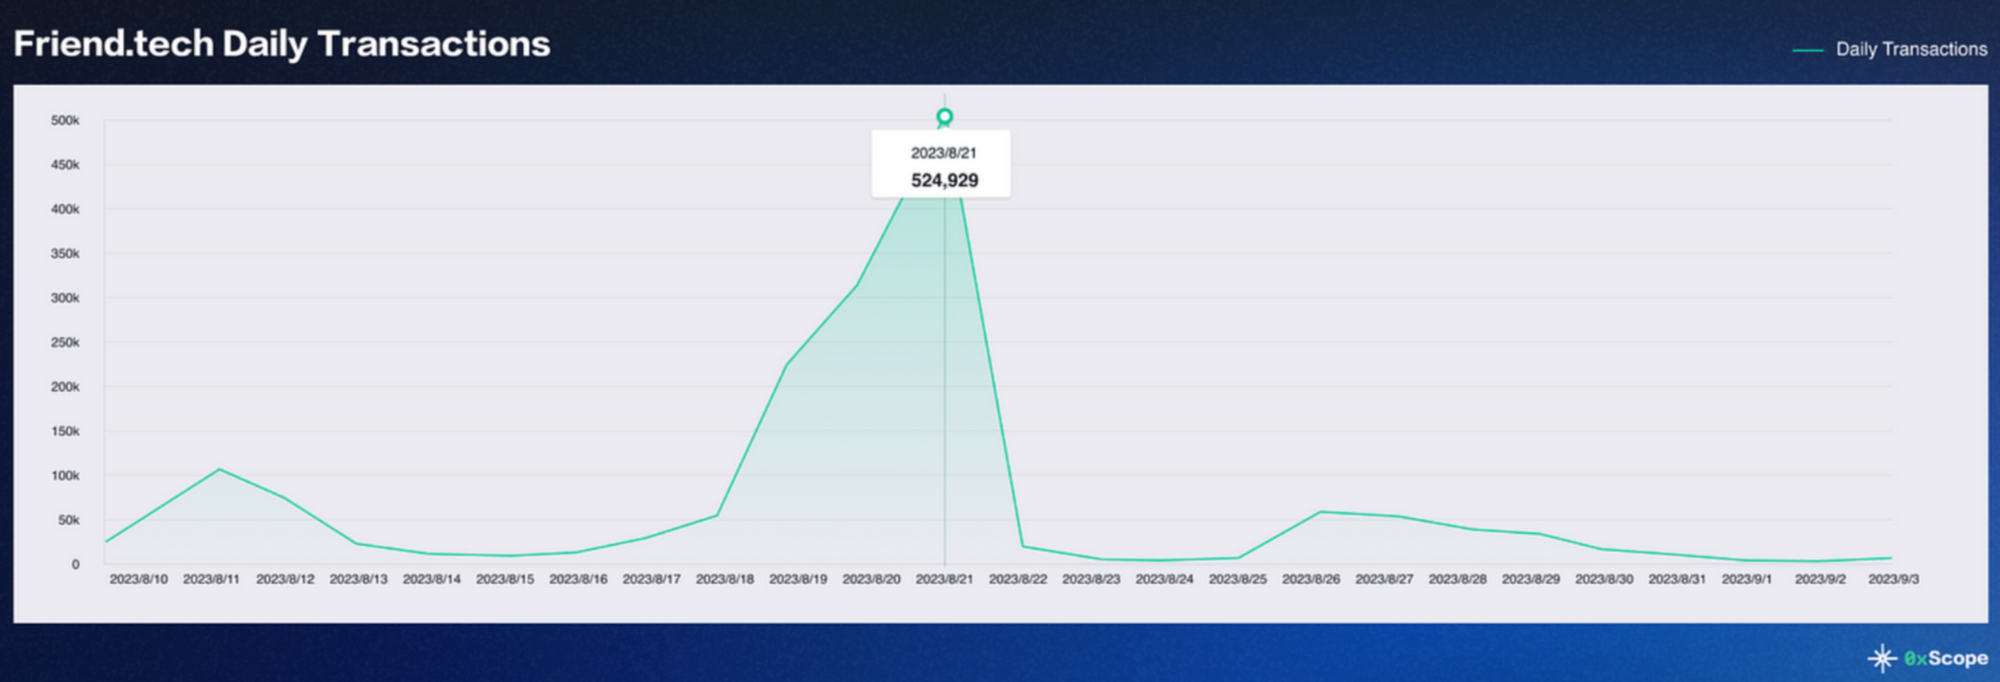Select the 2023/8/18 x-axis label
This screenshot has height=682, width=2000.
(725, 579)
